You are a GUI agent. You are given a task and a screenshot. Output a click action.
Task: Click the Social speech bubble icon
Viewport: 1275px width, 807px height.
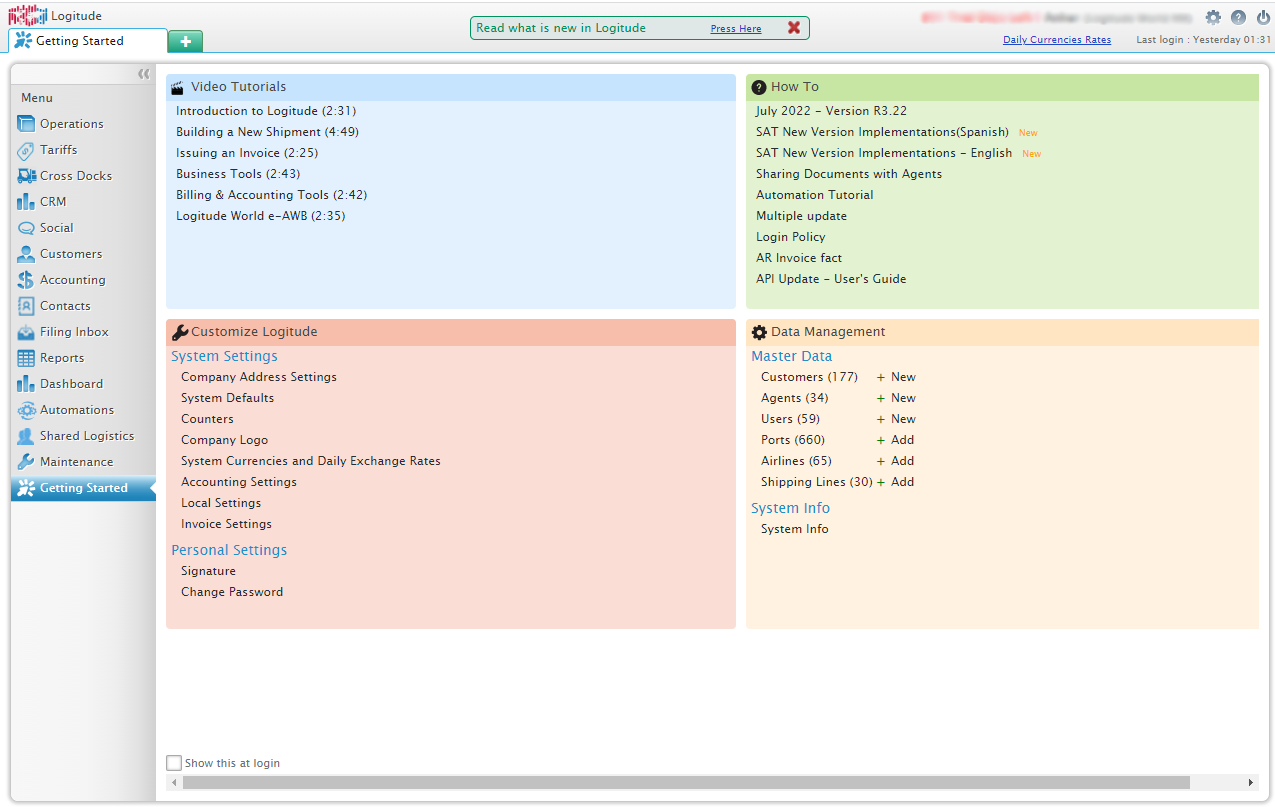point(26,228)
